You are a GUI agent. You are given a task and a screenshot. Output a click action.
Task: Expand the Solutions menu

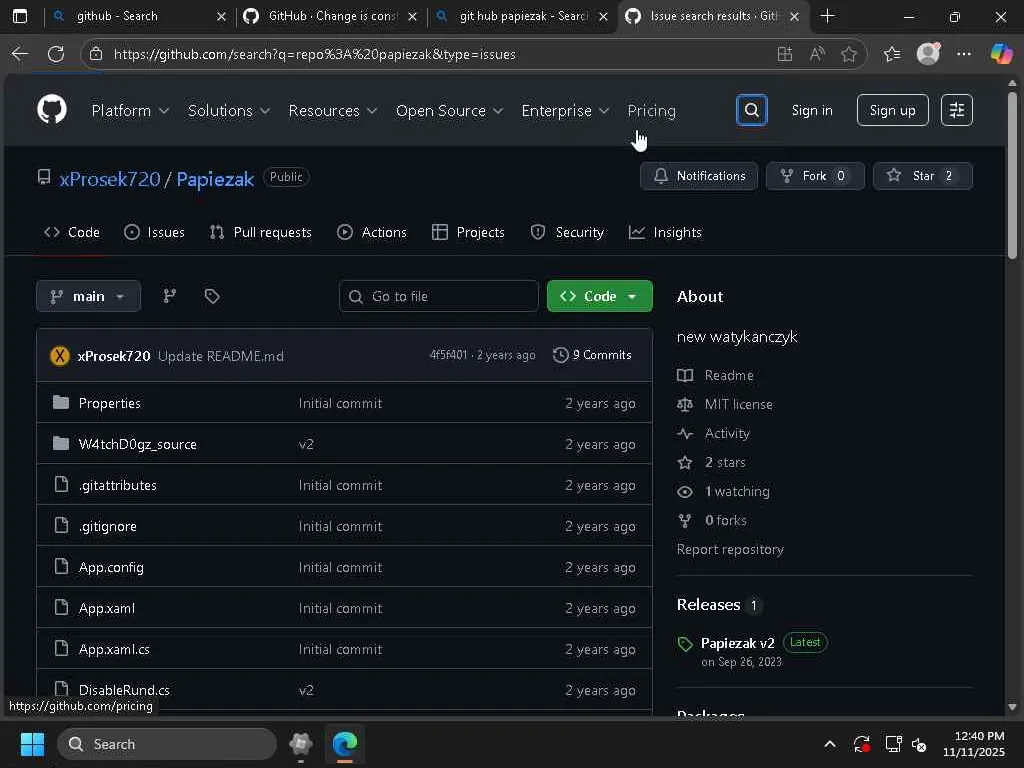point(229,110)
